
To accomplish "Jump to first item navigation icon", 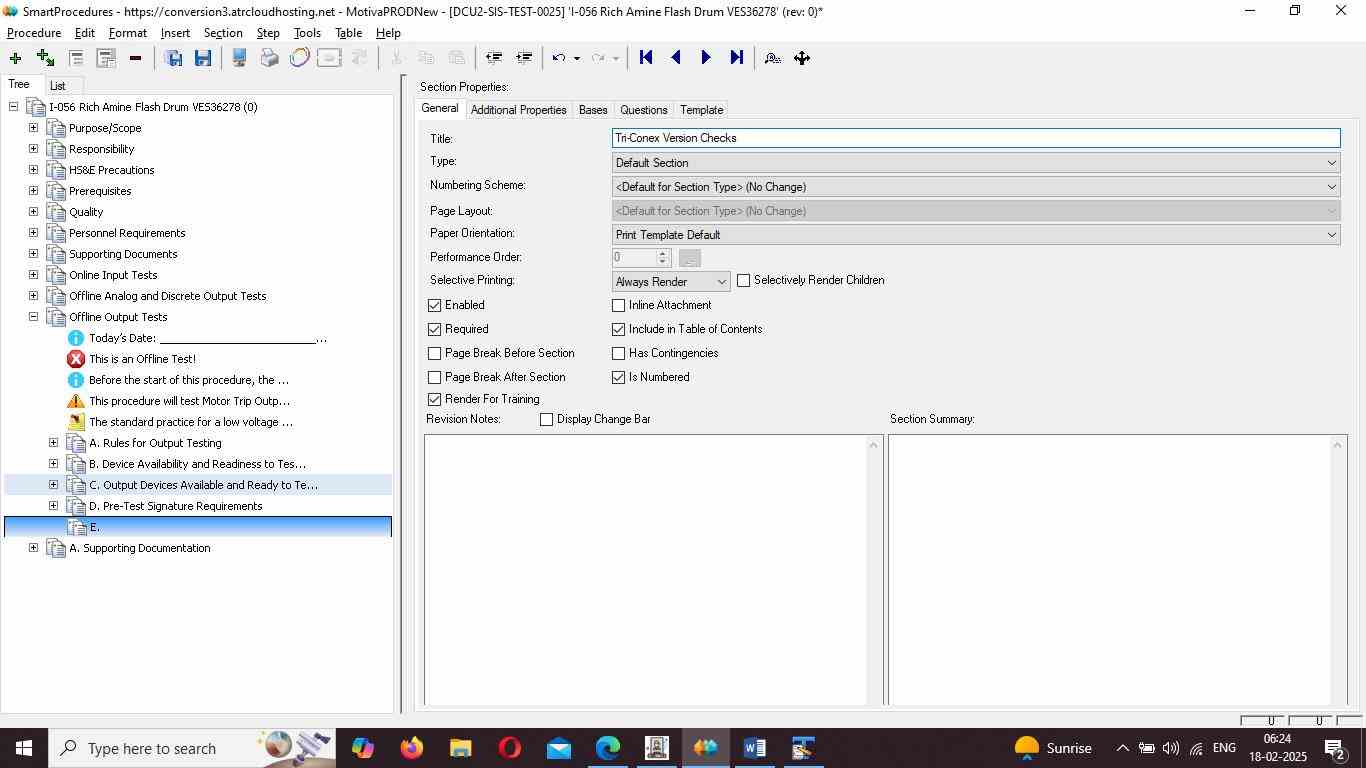I will pyautogui.click(x=646, y=58).
